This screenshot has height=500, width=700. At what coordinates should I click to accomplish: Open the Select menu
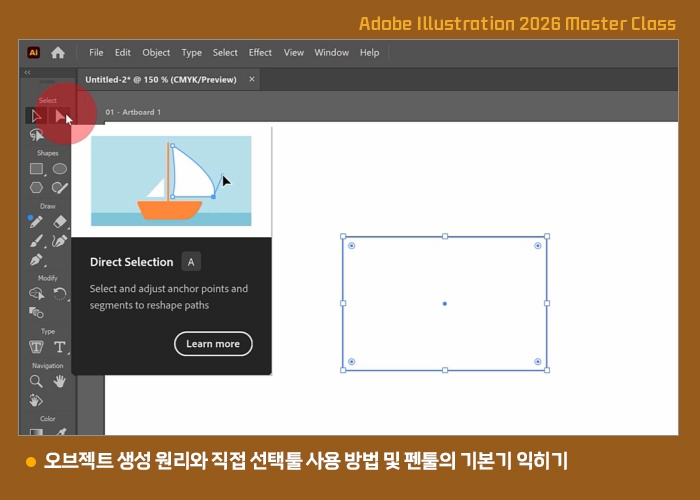coord(225,53)
